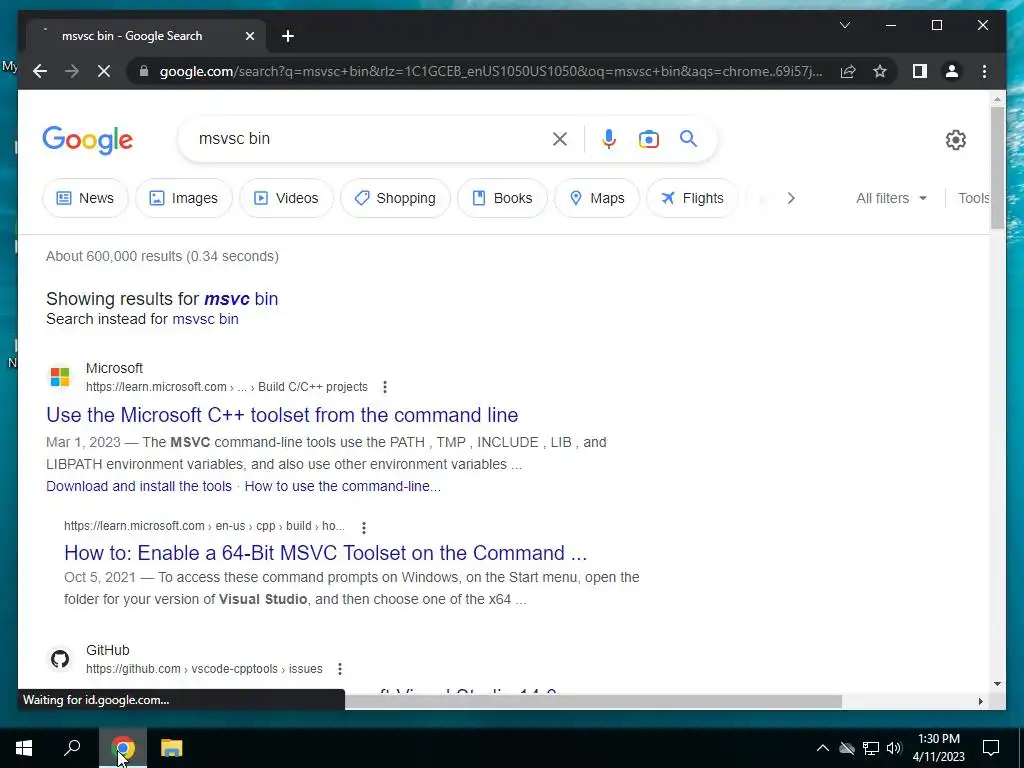
Task: Open the Windows Start menu
Action: [x=24, y=748]
